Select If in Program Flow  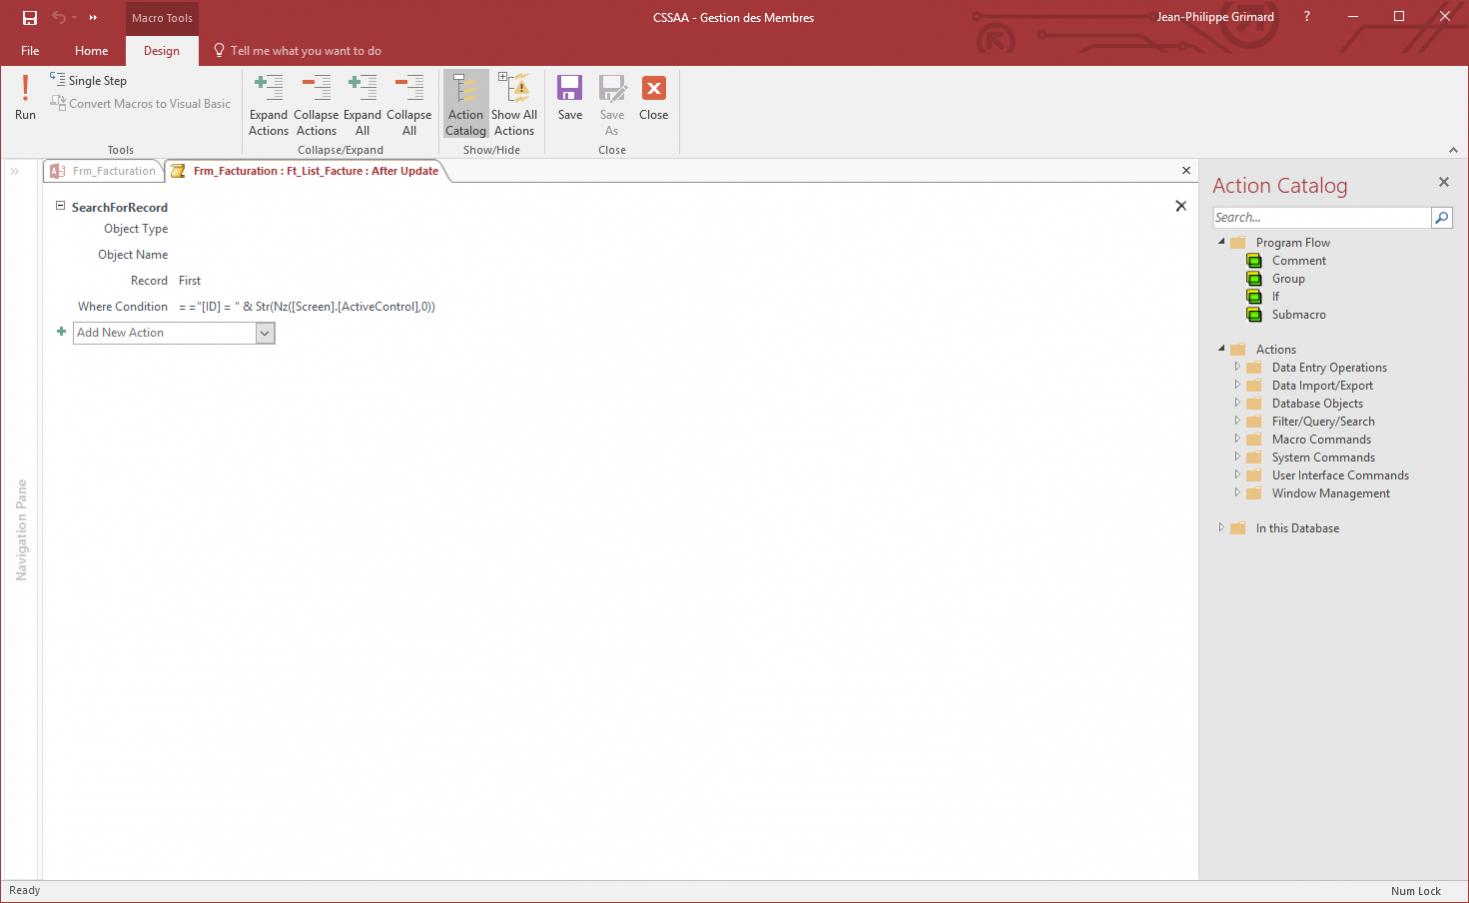[1275, 297]
